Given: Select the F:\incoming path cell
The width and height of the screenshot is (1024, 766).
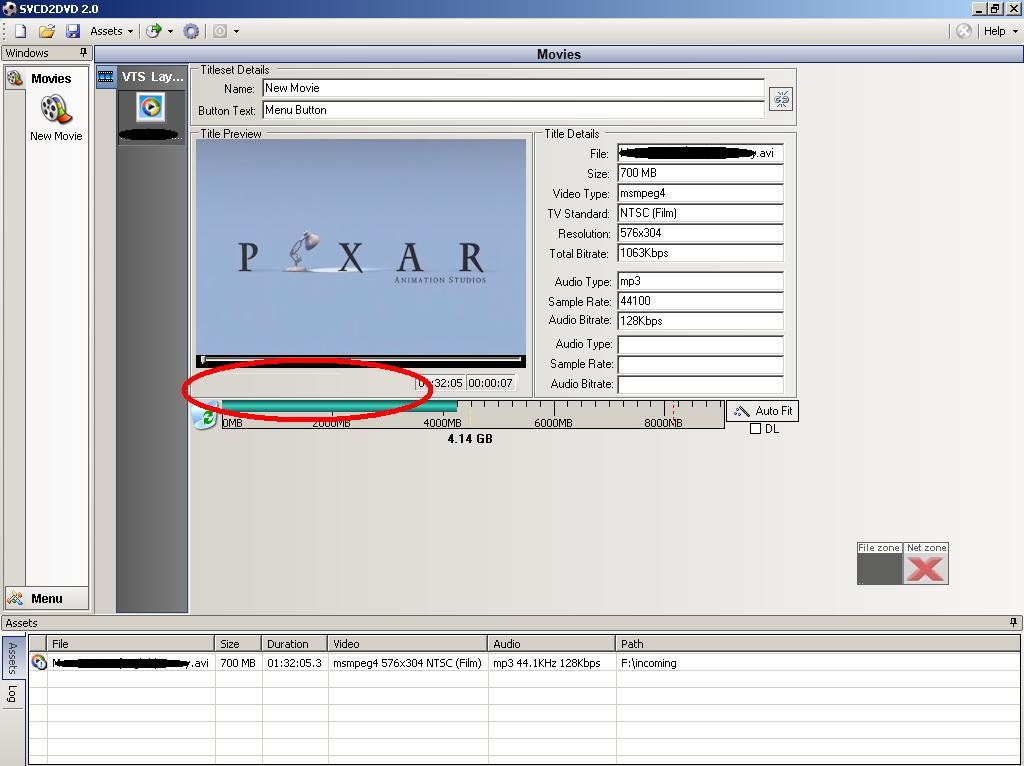Looking at the screenshot, I should pyautogui.click(x=818, y=663).
